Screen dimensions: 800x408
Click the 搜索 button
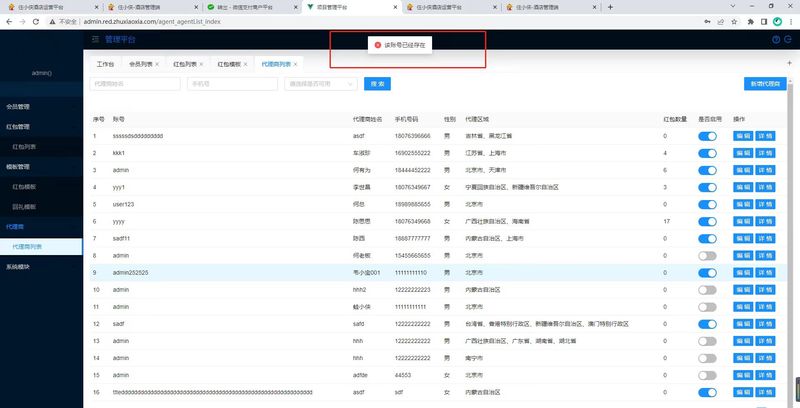tap(377, 84)
